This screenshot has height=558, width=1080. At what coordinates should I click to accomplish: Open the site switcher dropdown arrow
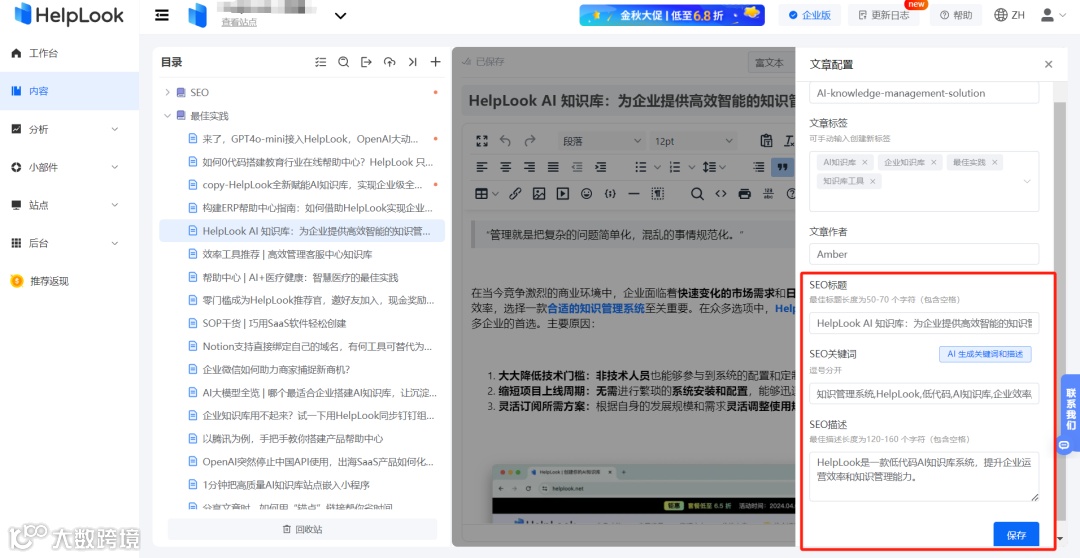tap(340, 16)
